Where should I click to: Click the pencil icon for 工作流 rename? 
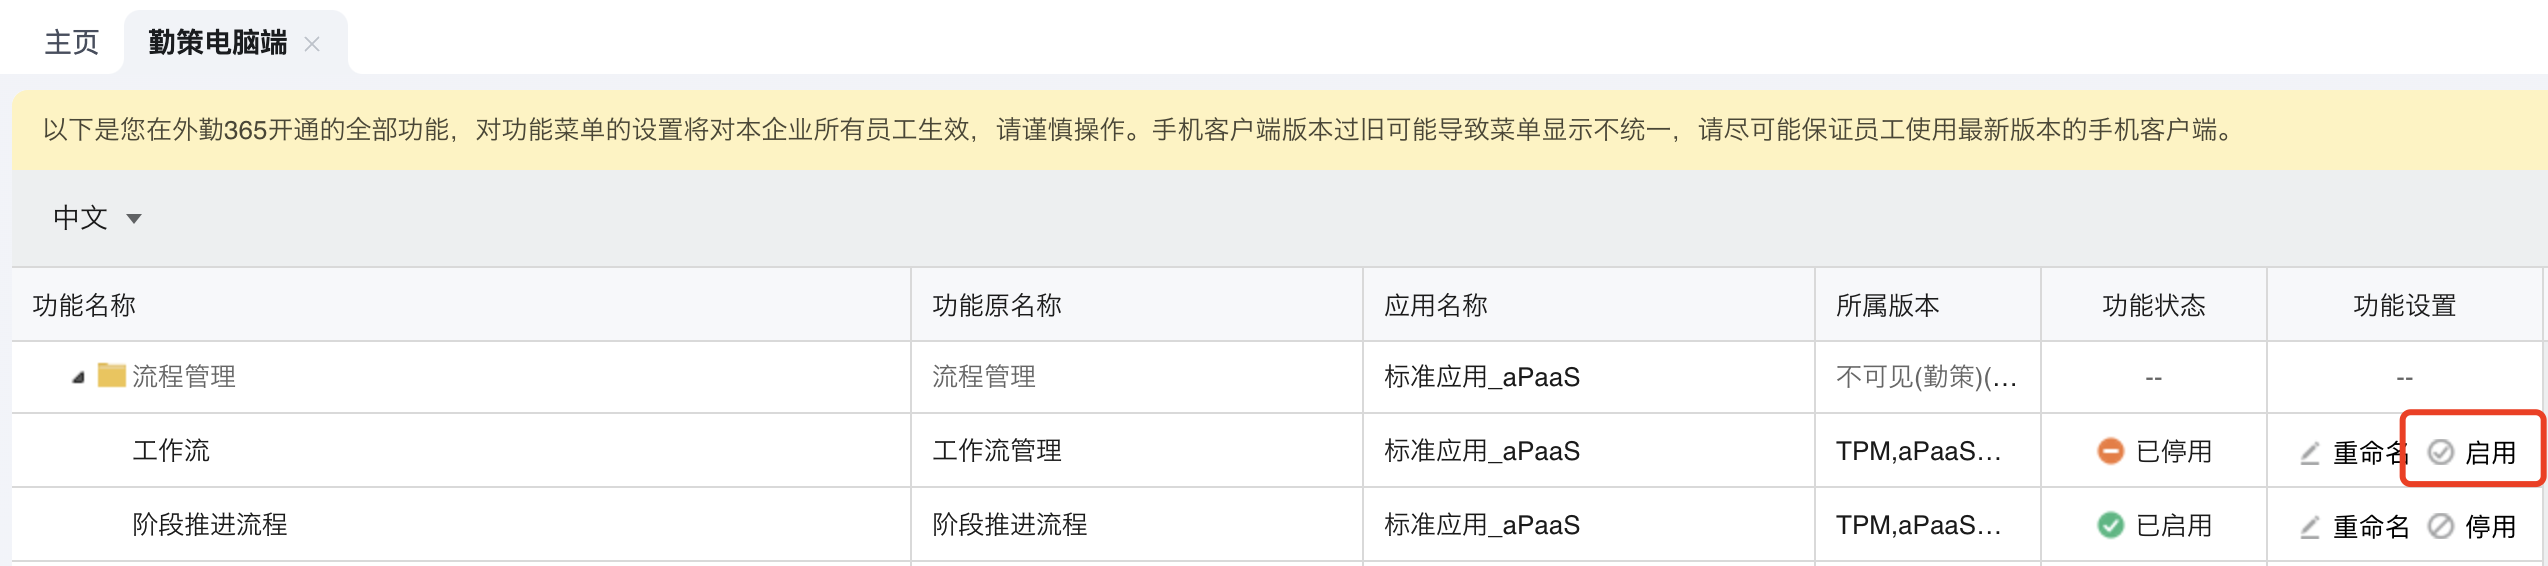click(x=2310, y=453)
